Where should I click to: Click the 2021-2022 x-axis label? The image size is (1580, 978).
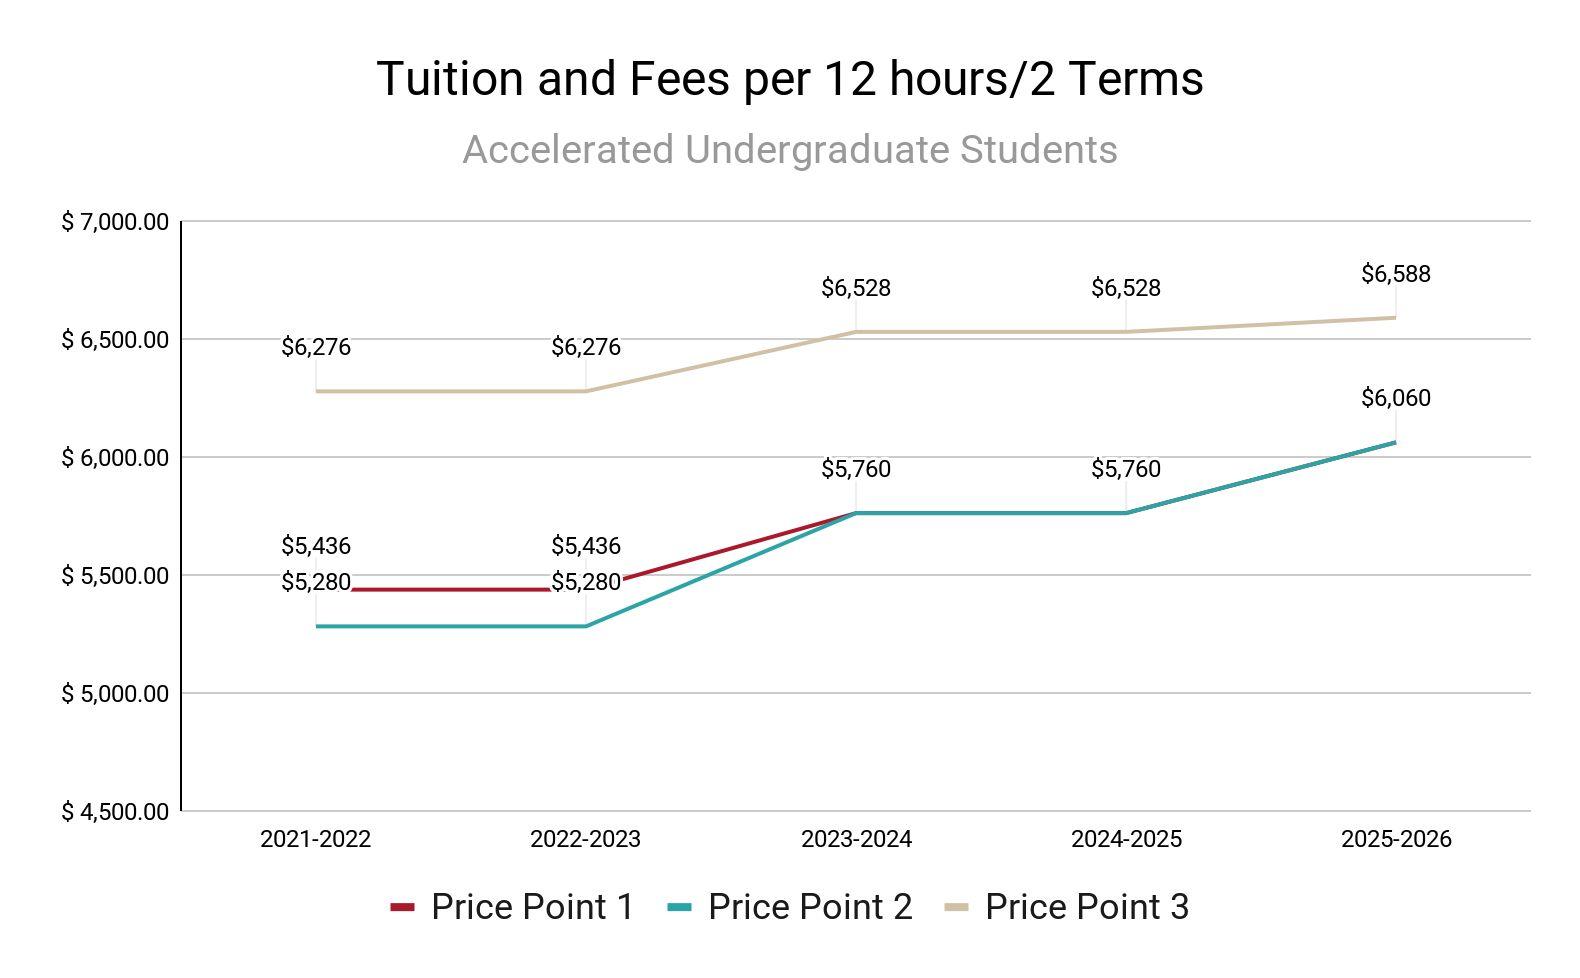[315, 839]
